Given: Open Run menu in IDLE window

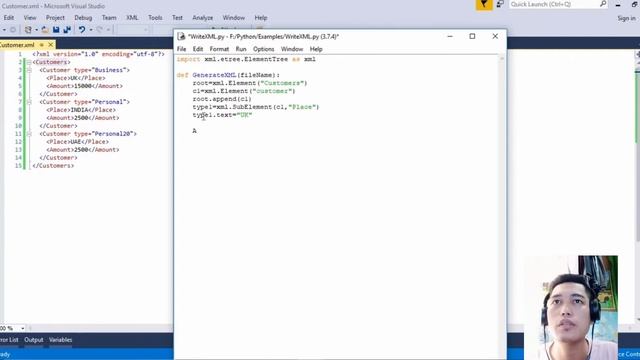Looking at the screenshot, I should pos(241,49).
